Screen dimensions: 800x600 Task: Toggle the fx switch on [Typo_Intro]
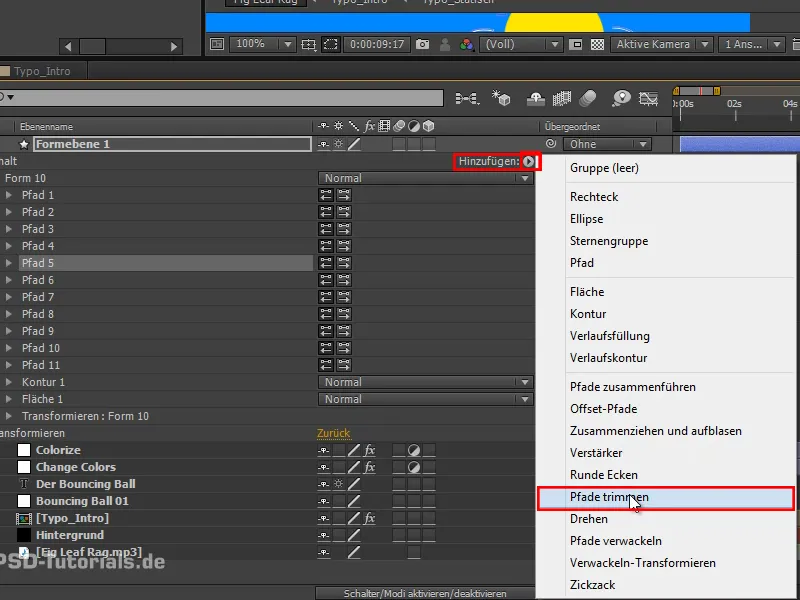(369, 518)
